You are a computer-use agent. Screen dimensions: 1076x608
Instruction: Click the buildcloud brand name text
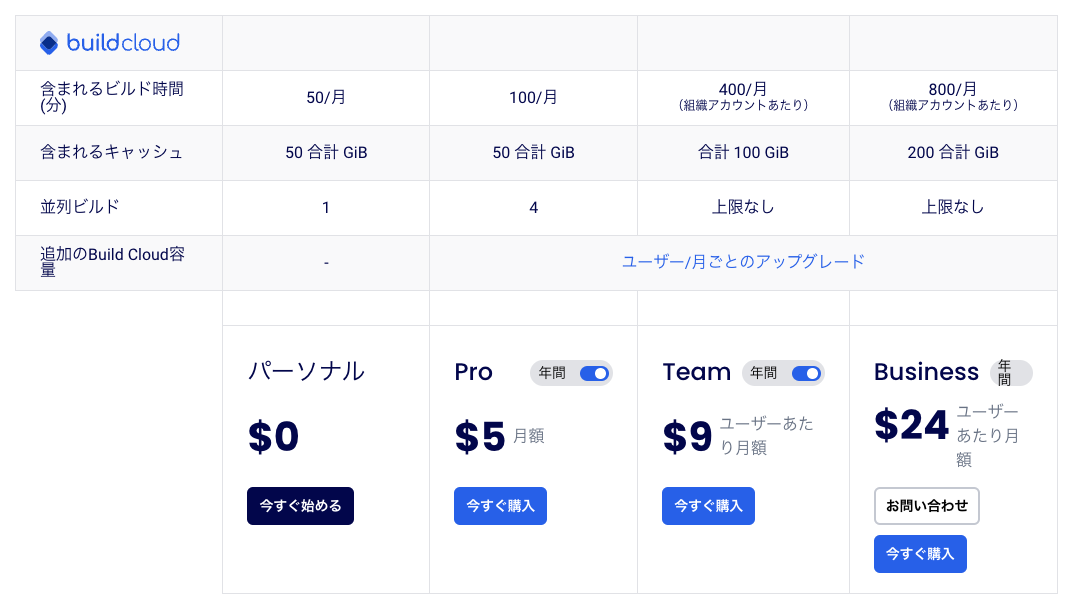[123, 43]
